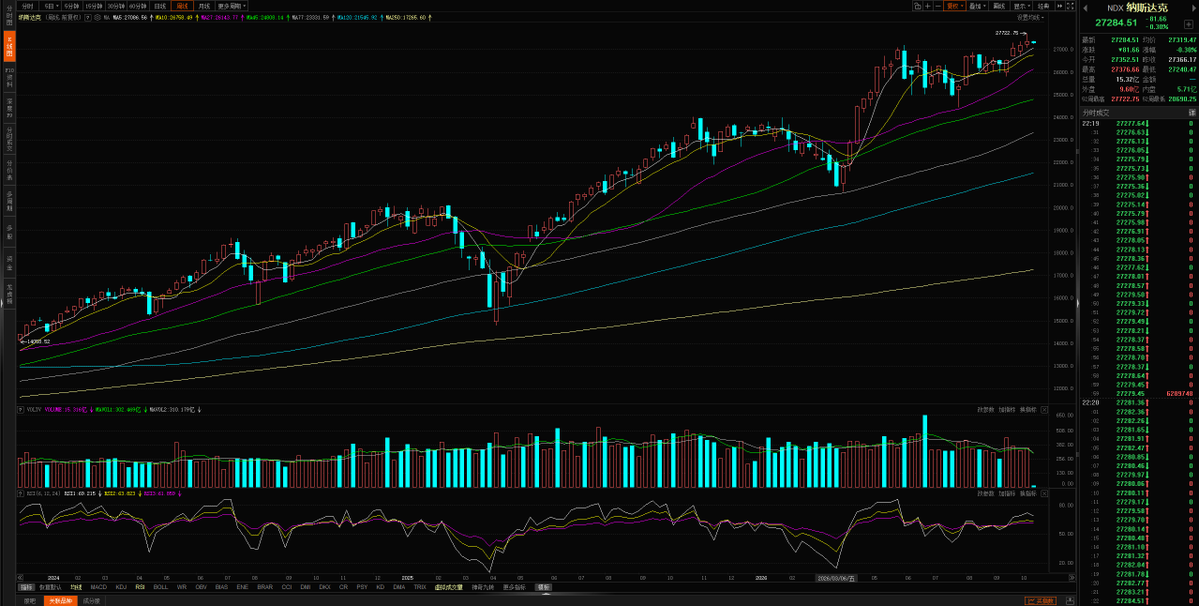Click 换指标 in volume panel
The width and height of the screenshot is (1199, 606).
pos(1027,410)
